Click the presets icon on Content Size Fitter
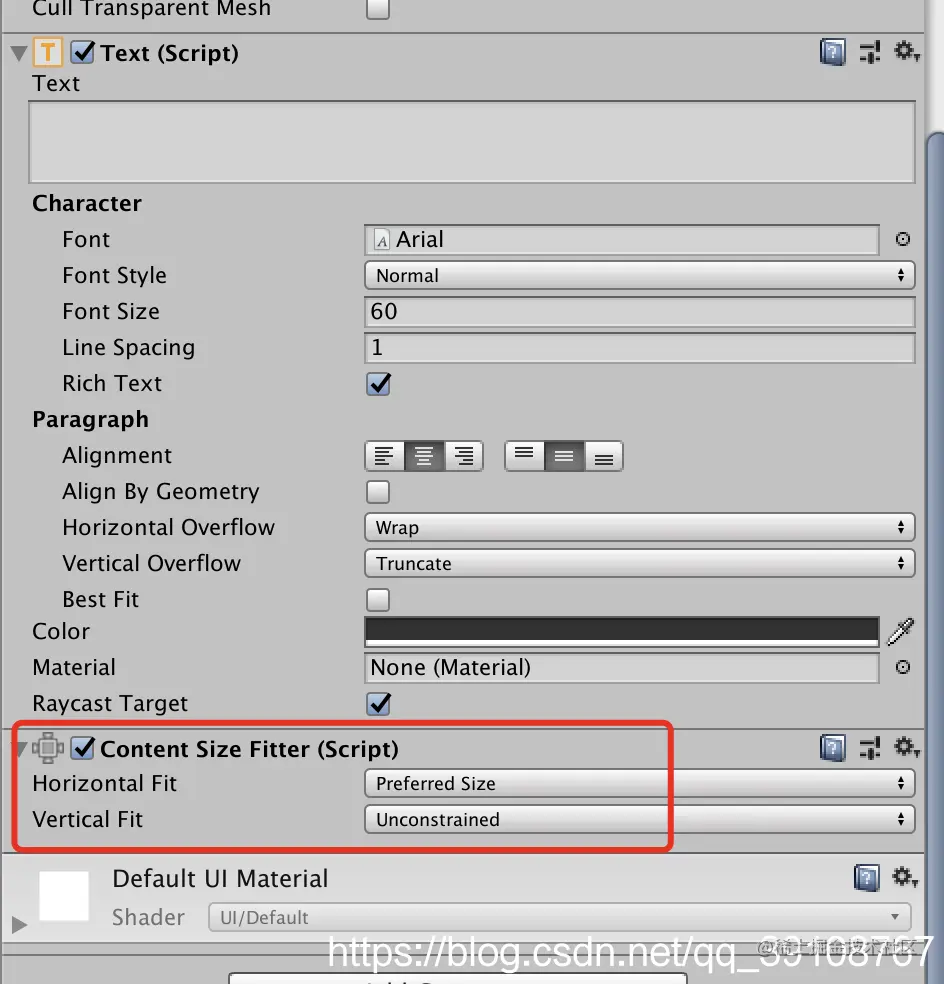944x984 pixels. tap(869, 747)
